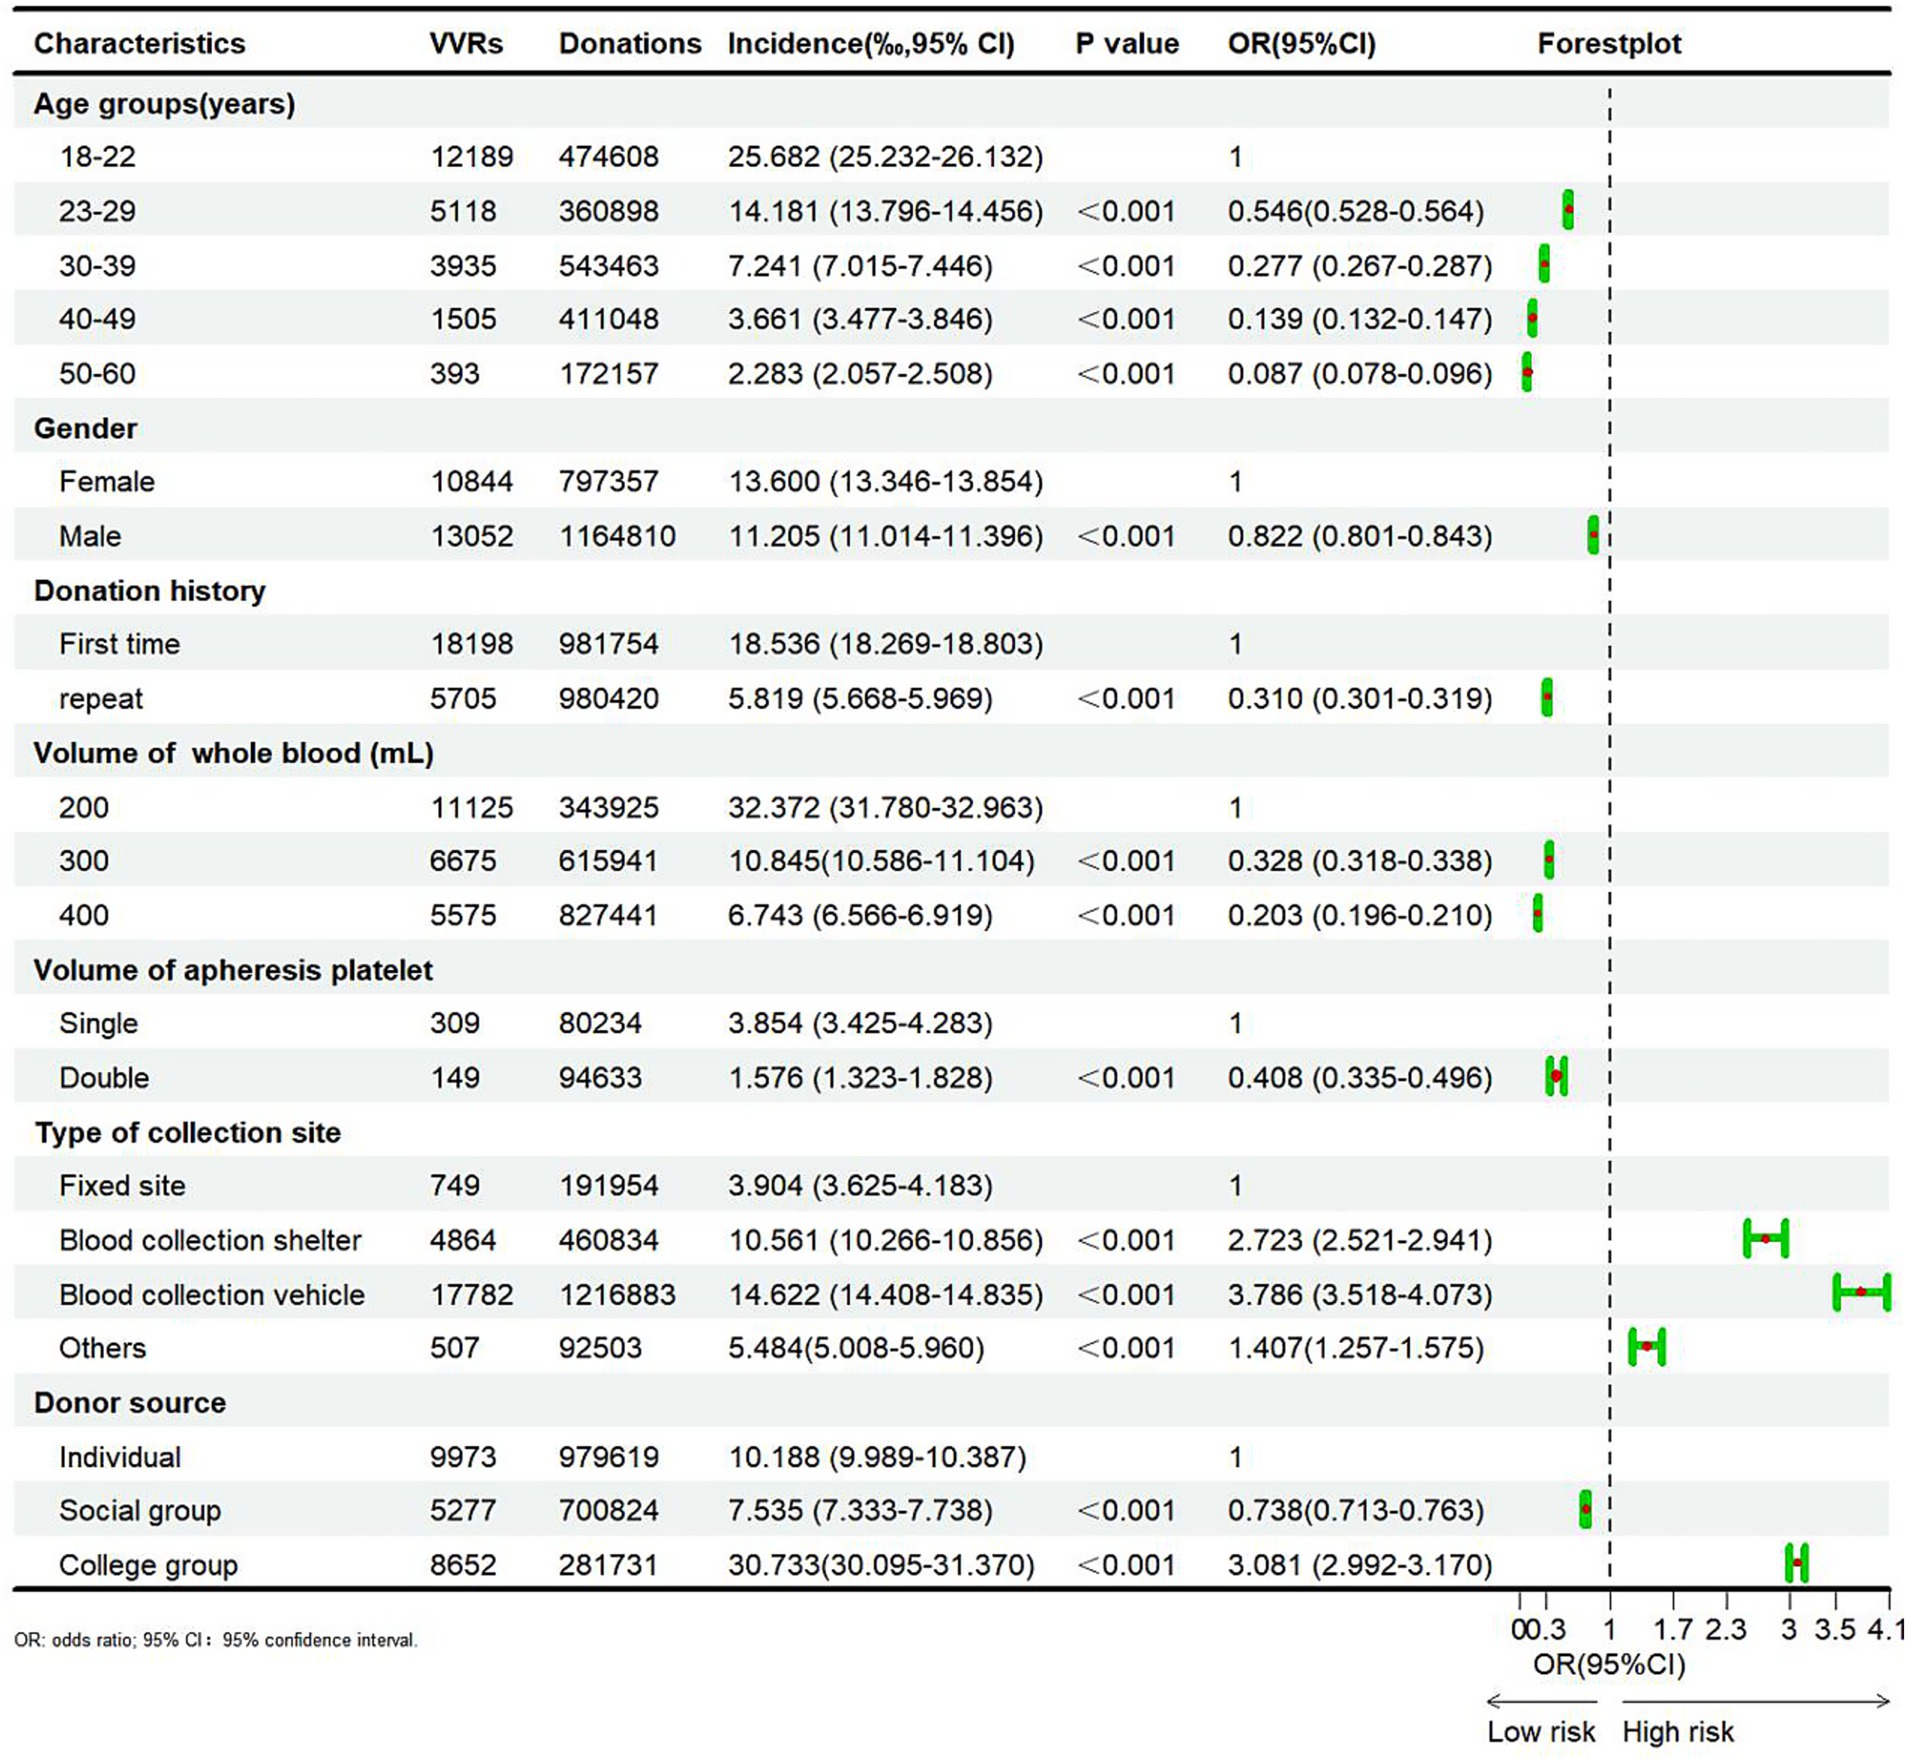1907x1760 pixels.
Task: Click the Type of collection site heading
Action: [x=187, y=1132]
